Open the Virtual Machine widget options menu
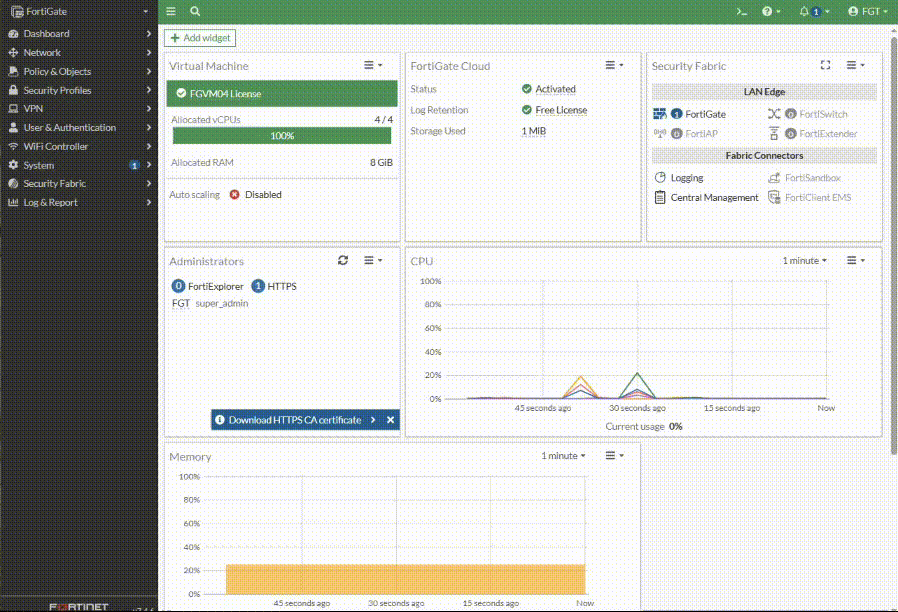The image size is (898, 612). (372, 65)
